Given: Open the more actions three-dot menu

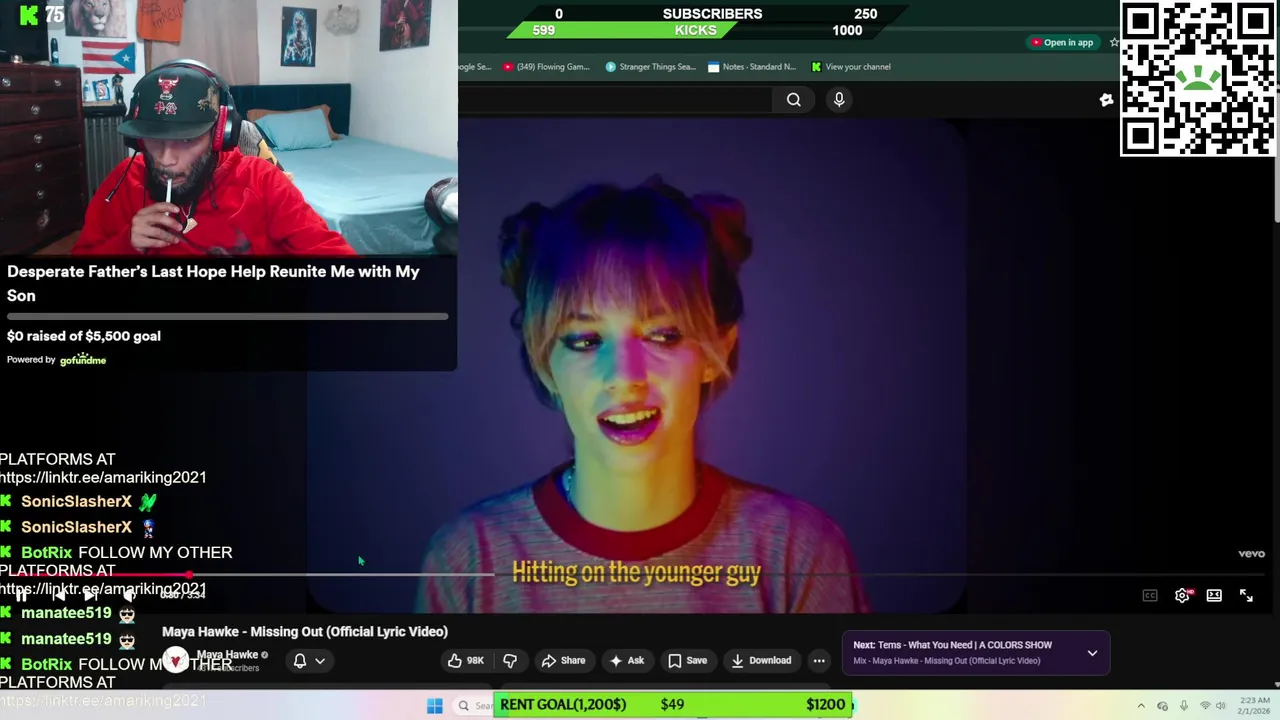Looking at the screenshot, I should point(819,660).
